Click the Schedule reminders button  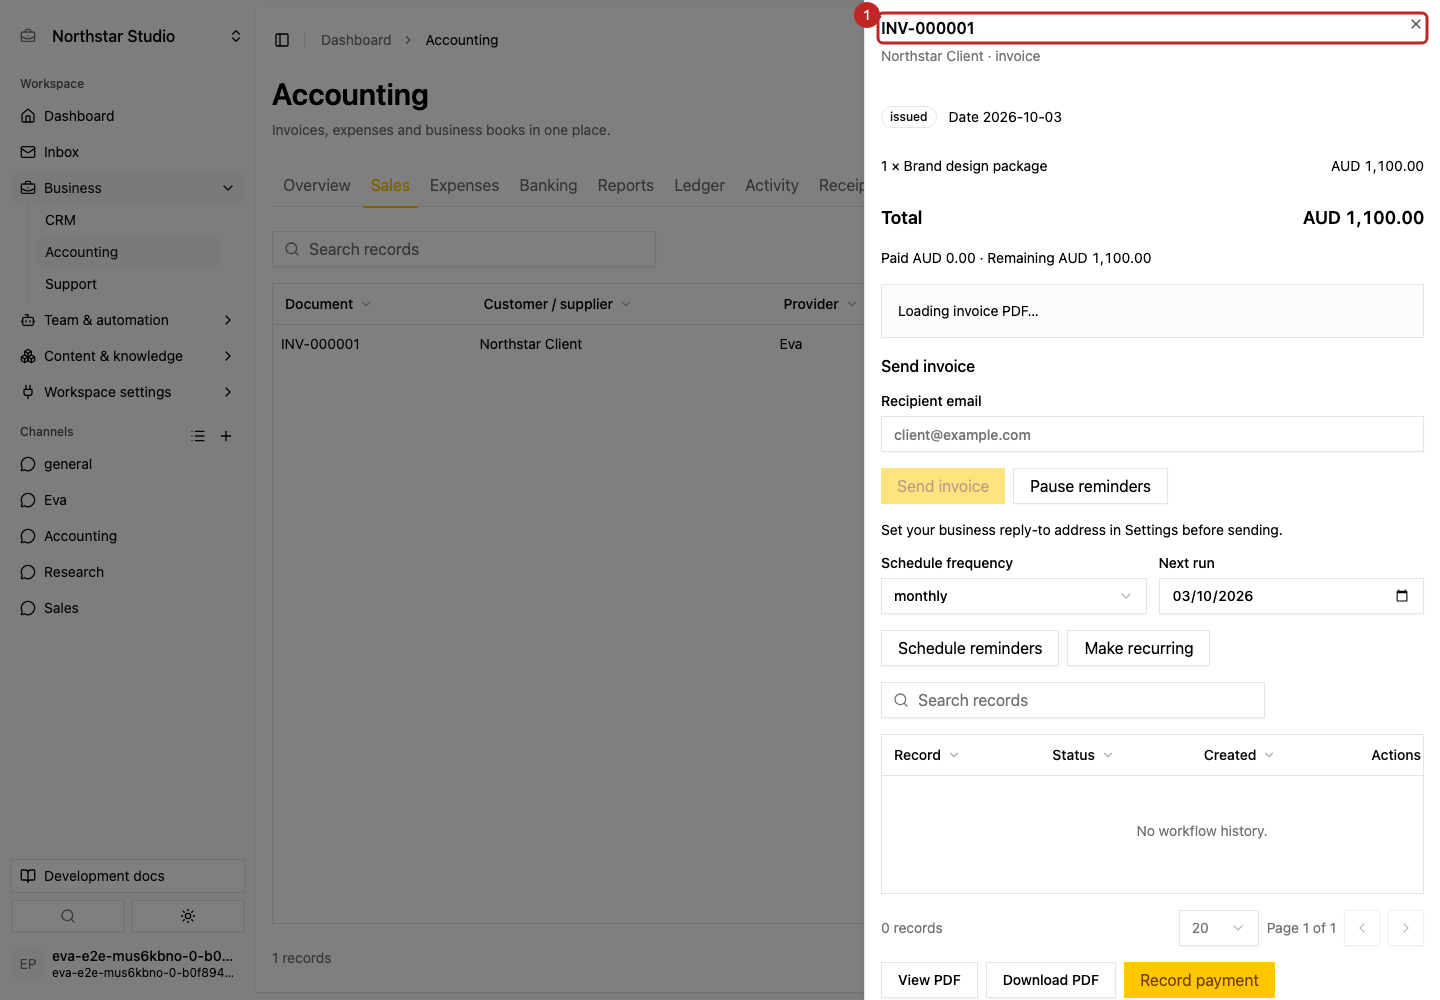point(970,648)
